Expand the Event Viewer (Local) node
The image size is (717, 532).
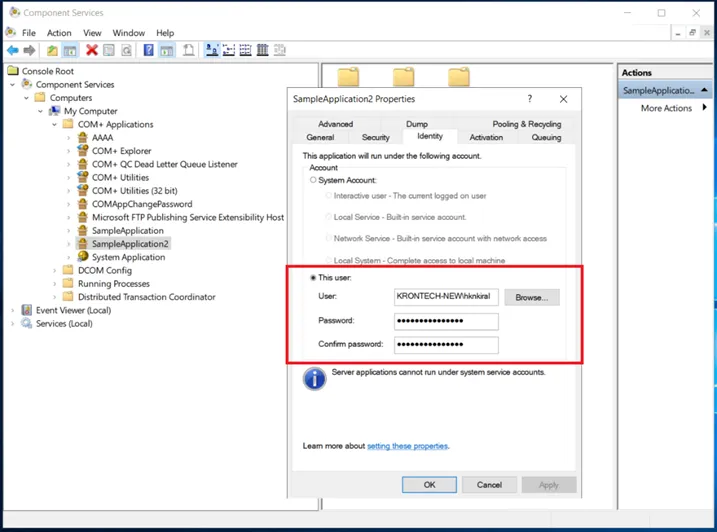point(12,310)
